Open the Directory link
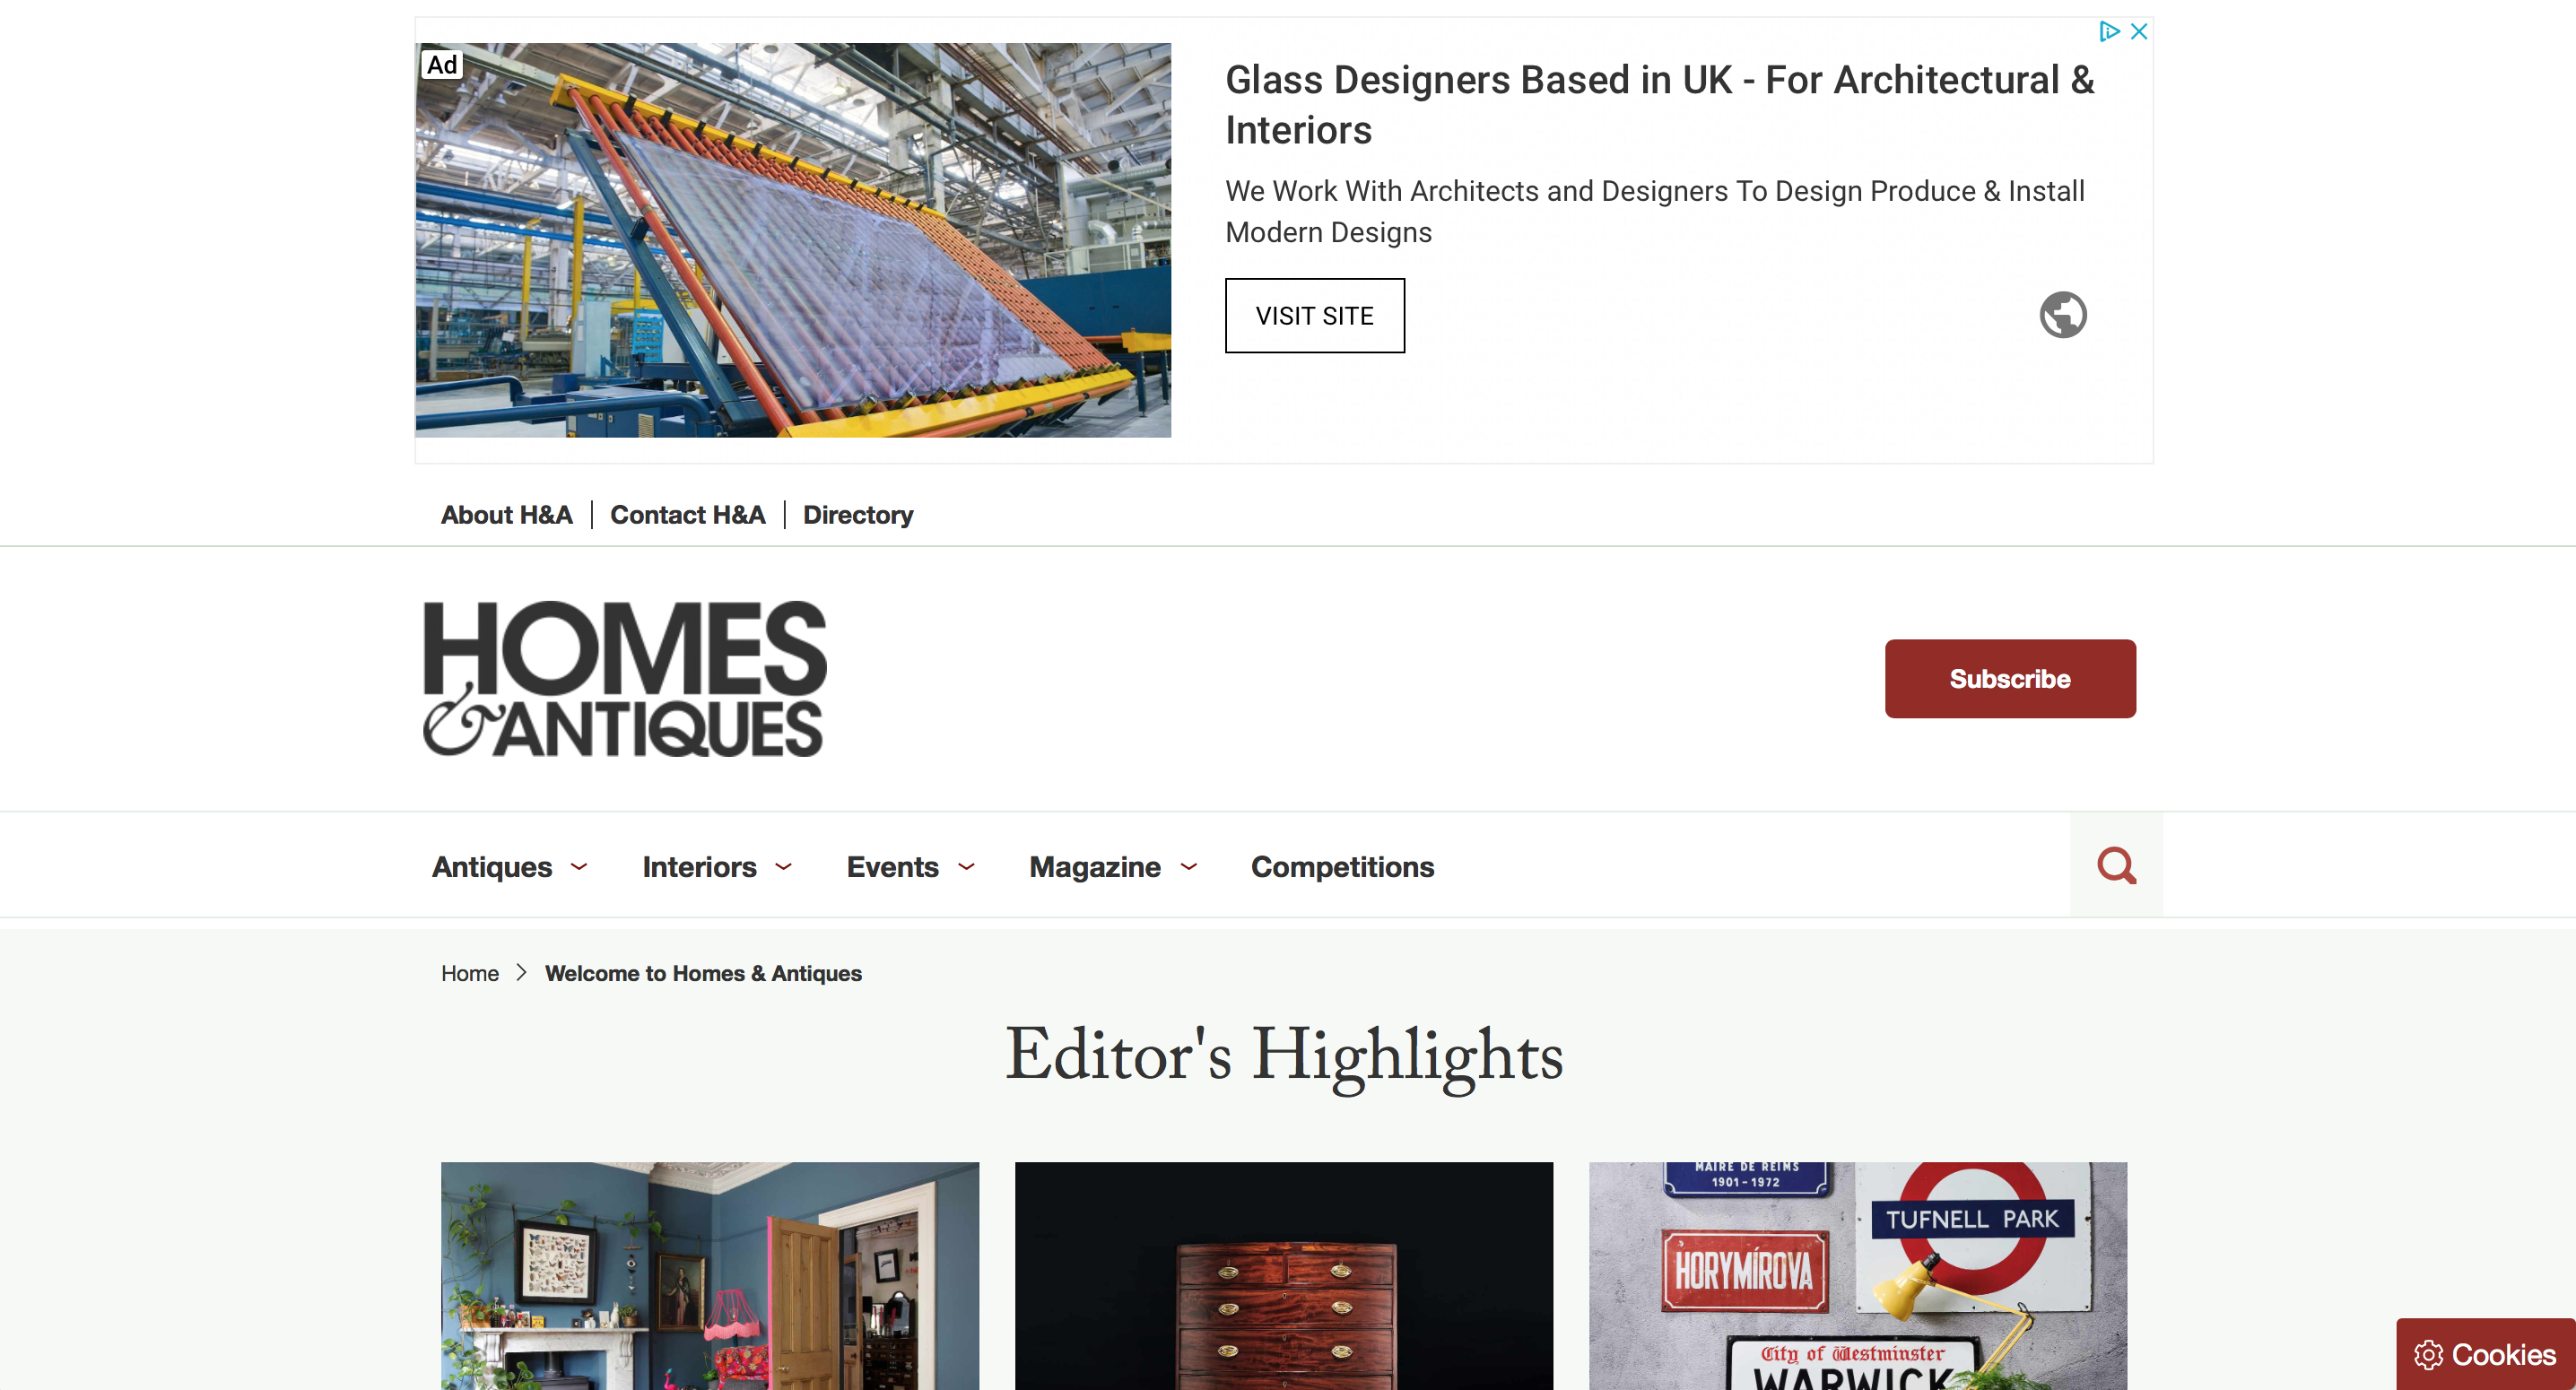This screenshot has width=2576, height=1390. coord(858,515)
